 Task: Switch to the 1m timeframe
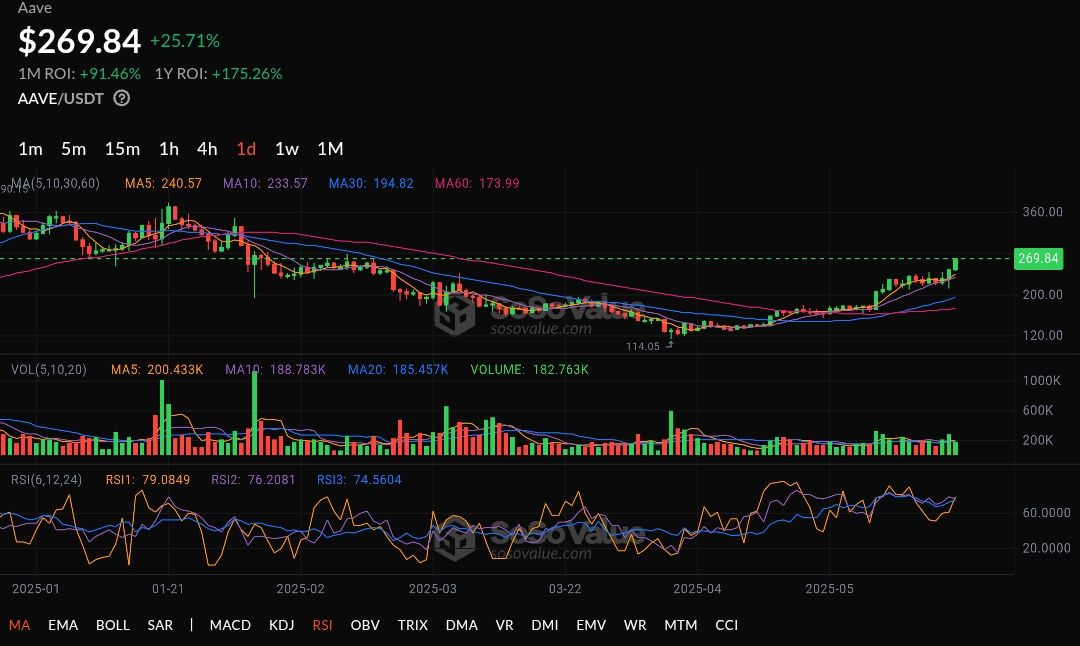click(x=30, y=149)
